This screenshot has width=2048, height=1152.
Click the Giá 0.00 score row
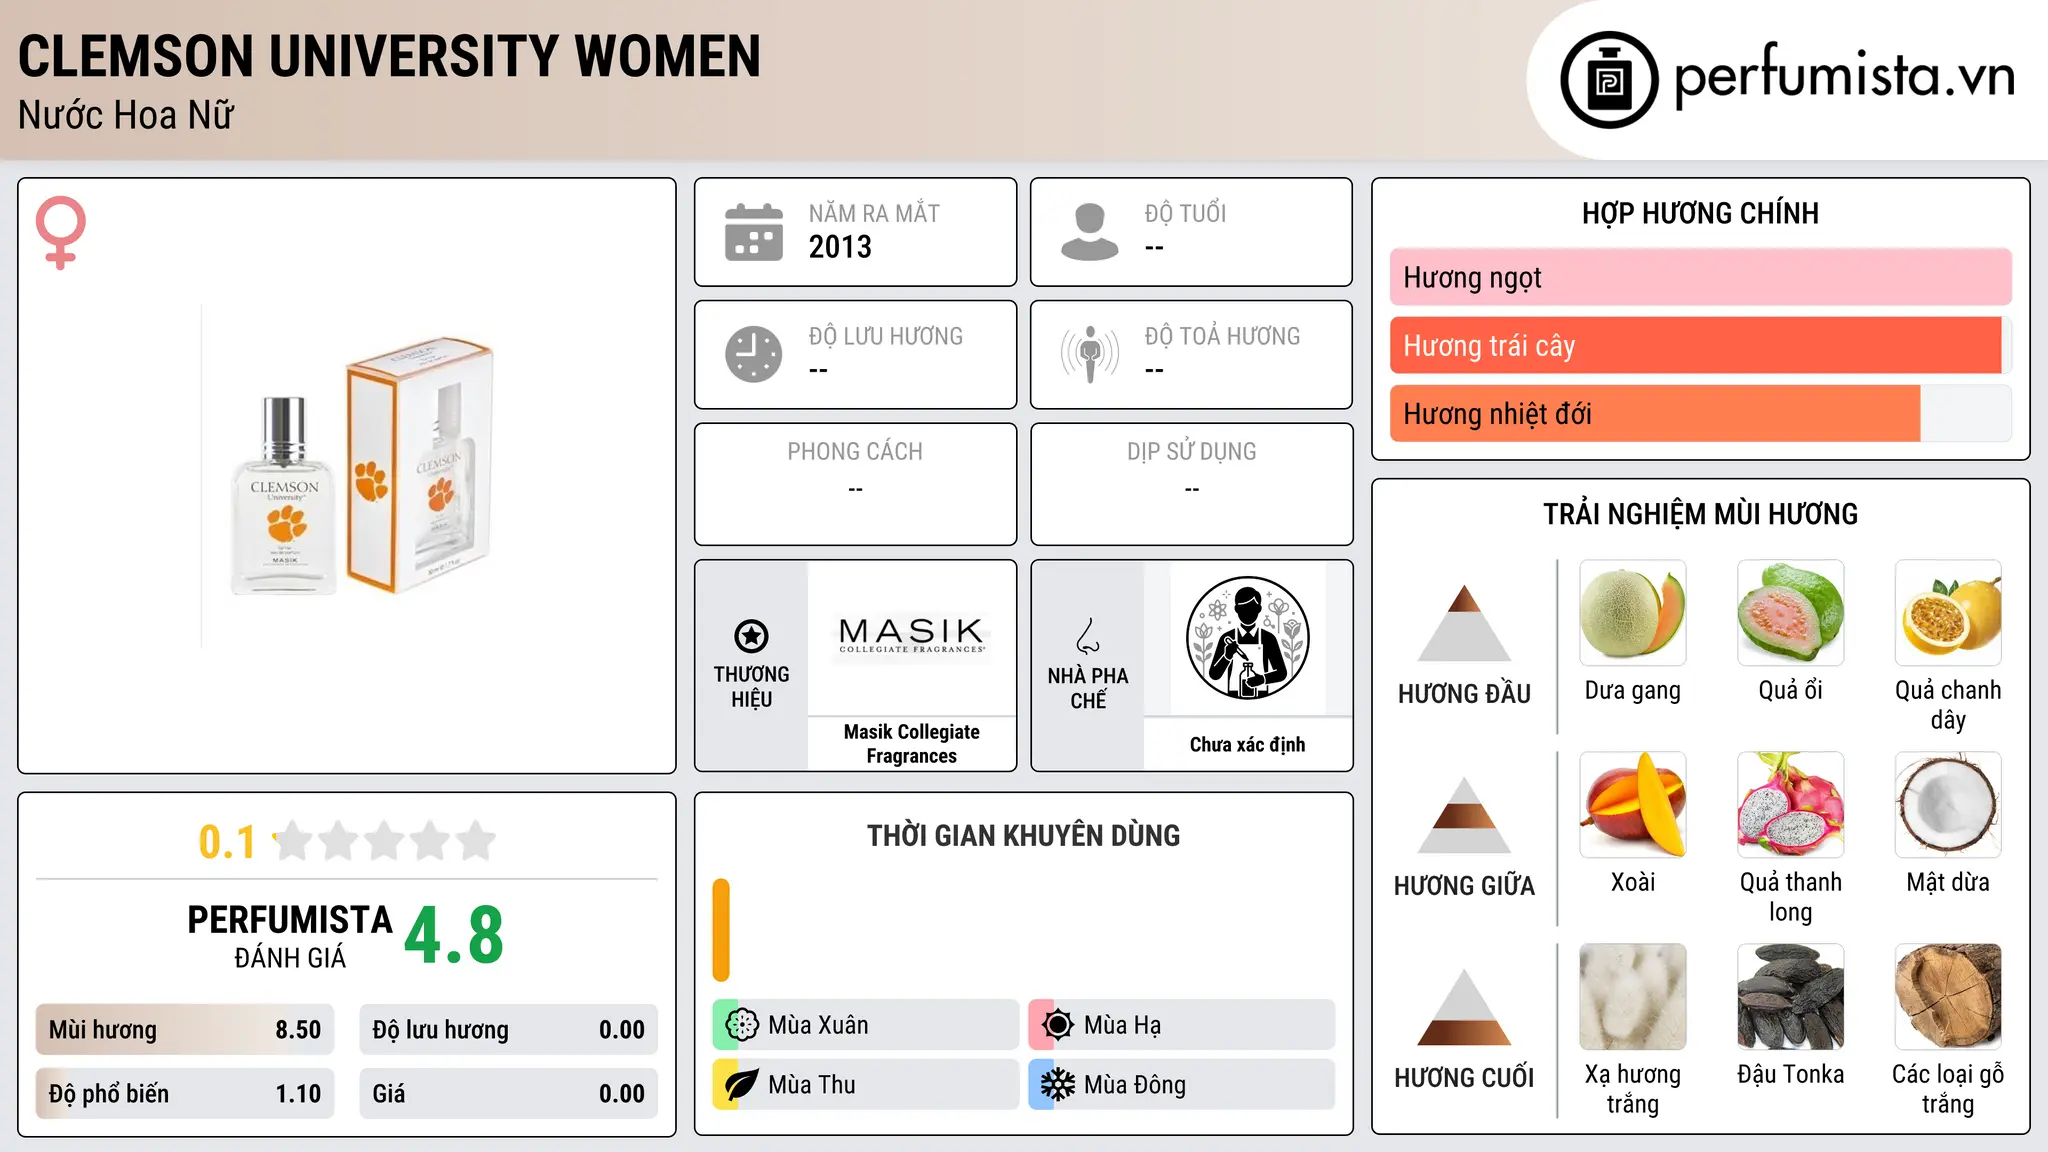(x=508, y=1094)
